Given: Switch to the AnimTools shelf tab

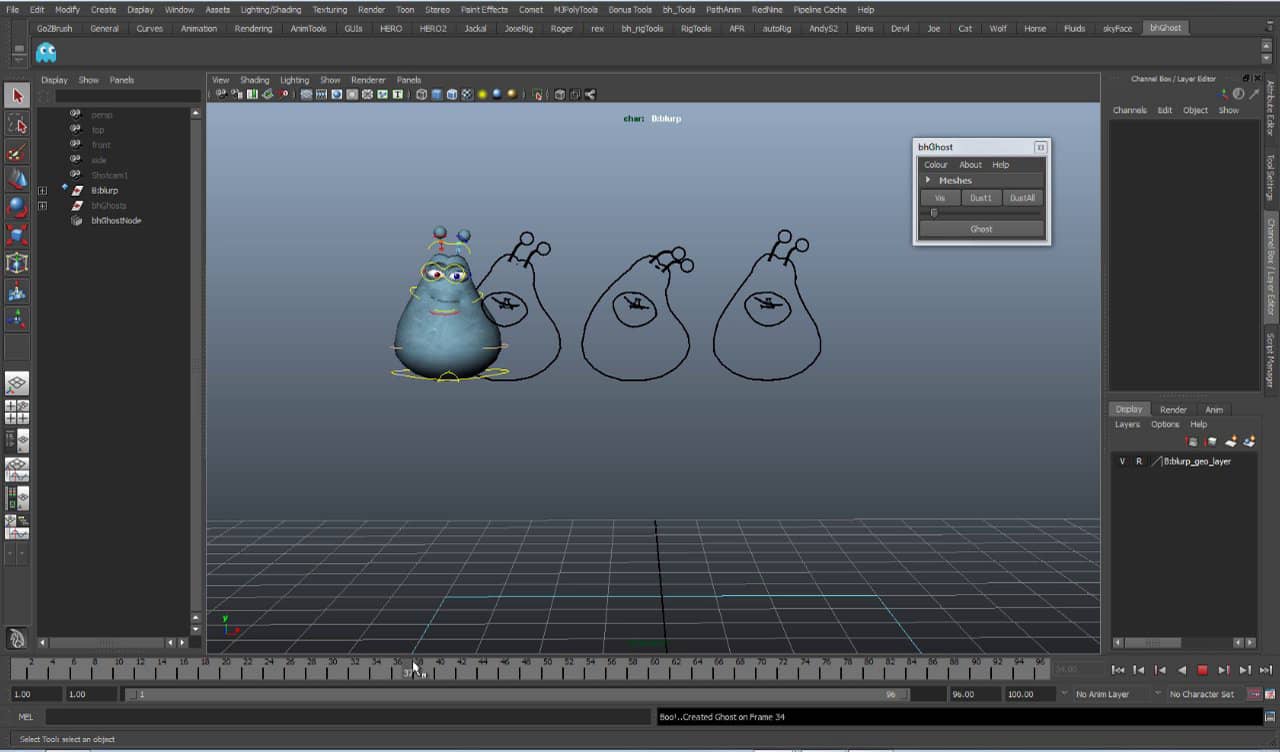Looking at the screenshot, I should coord(308,28).
